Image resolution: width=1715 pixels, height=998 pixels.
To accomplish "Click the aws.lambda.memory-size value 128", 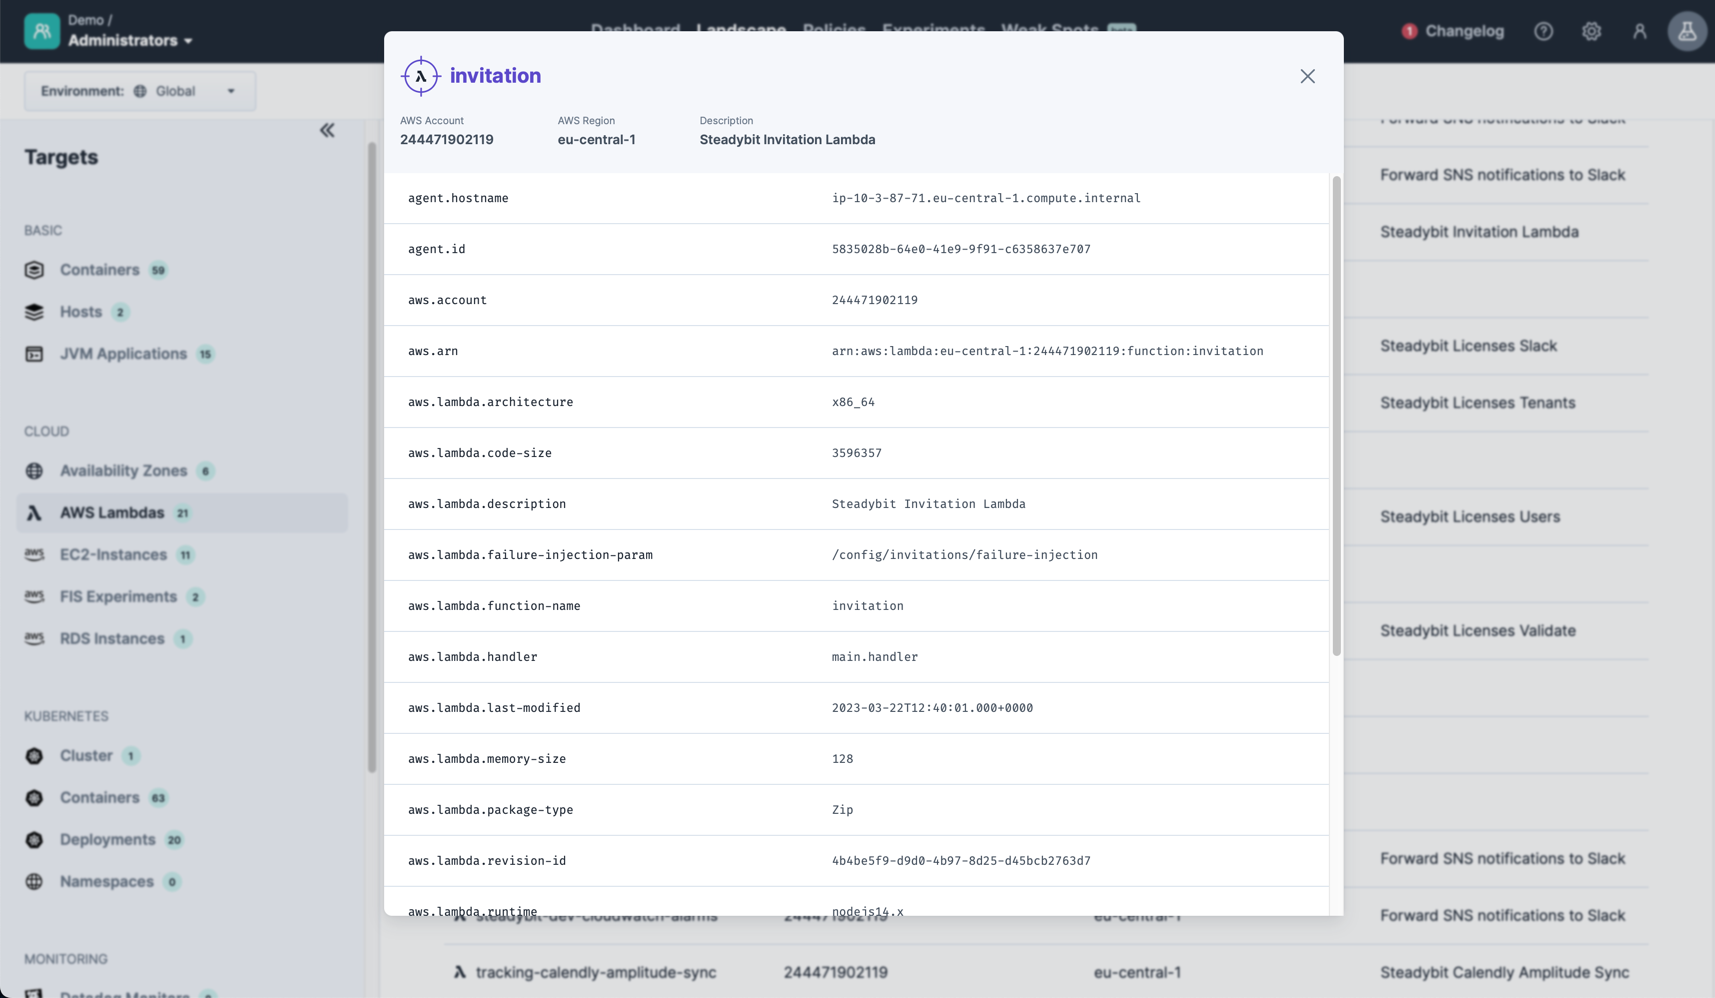I will (x=843, y=759).
